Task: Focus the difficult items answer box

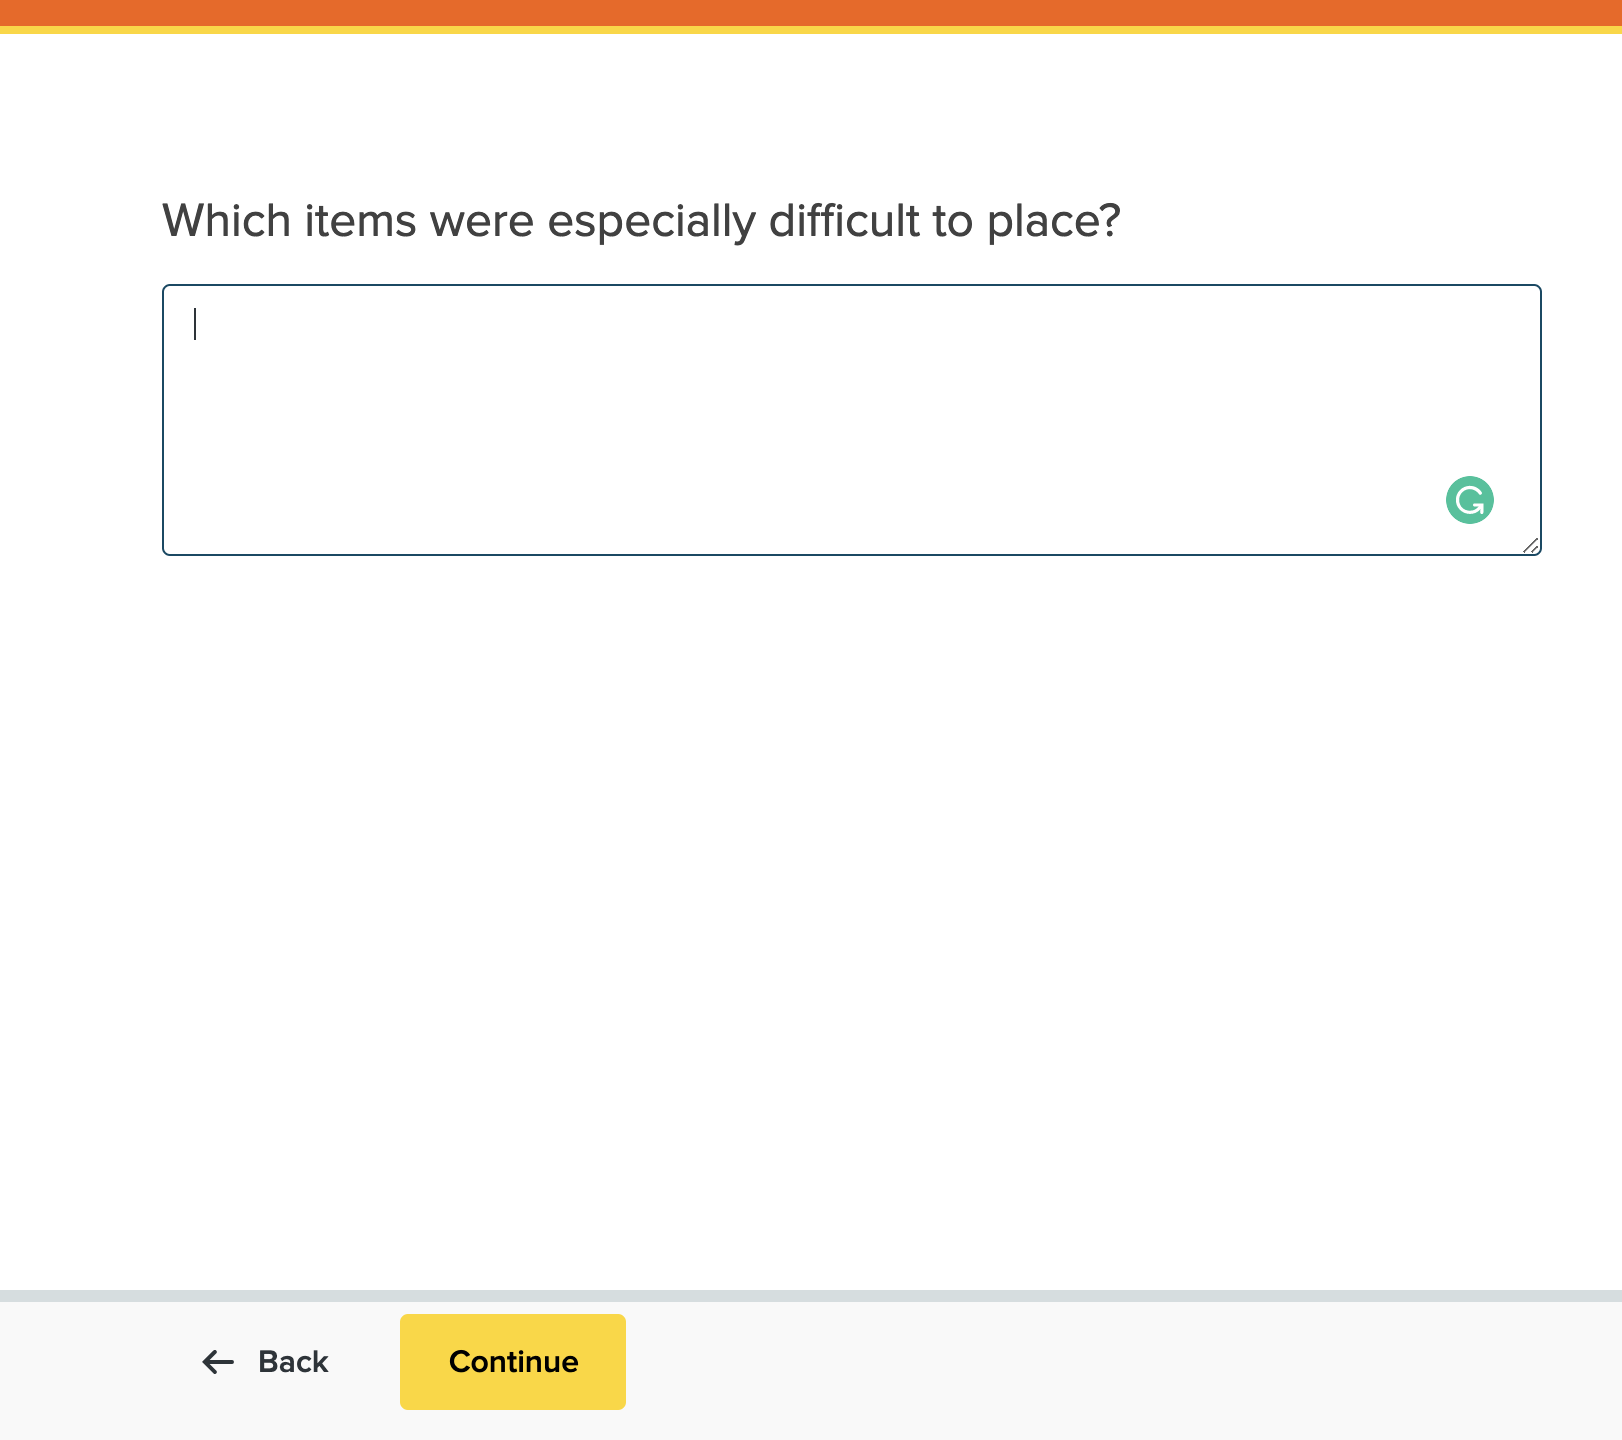Action: click(851, 420)
